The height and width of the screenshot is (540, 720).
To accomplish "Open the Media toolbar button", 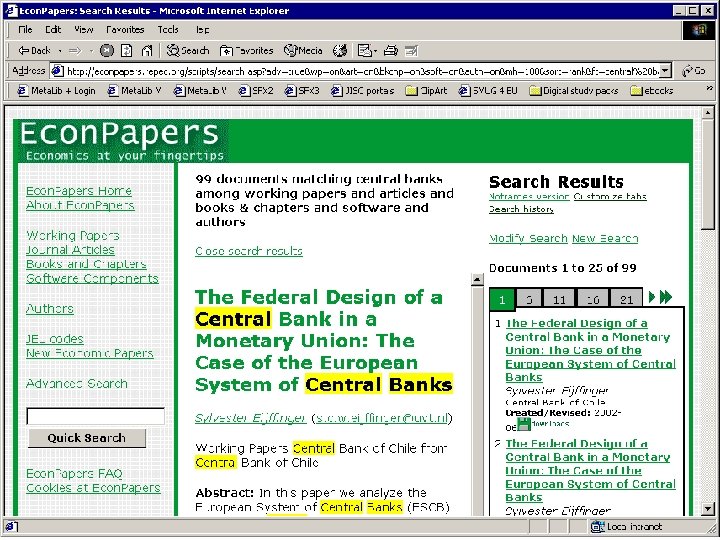I will 304,51.
